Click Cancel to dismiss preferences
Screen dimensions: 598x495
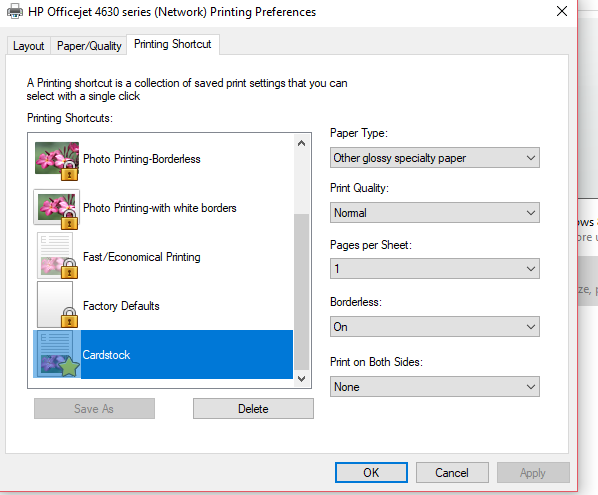click(452, 472)
